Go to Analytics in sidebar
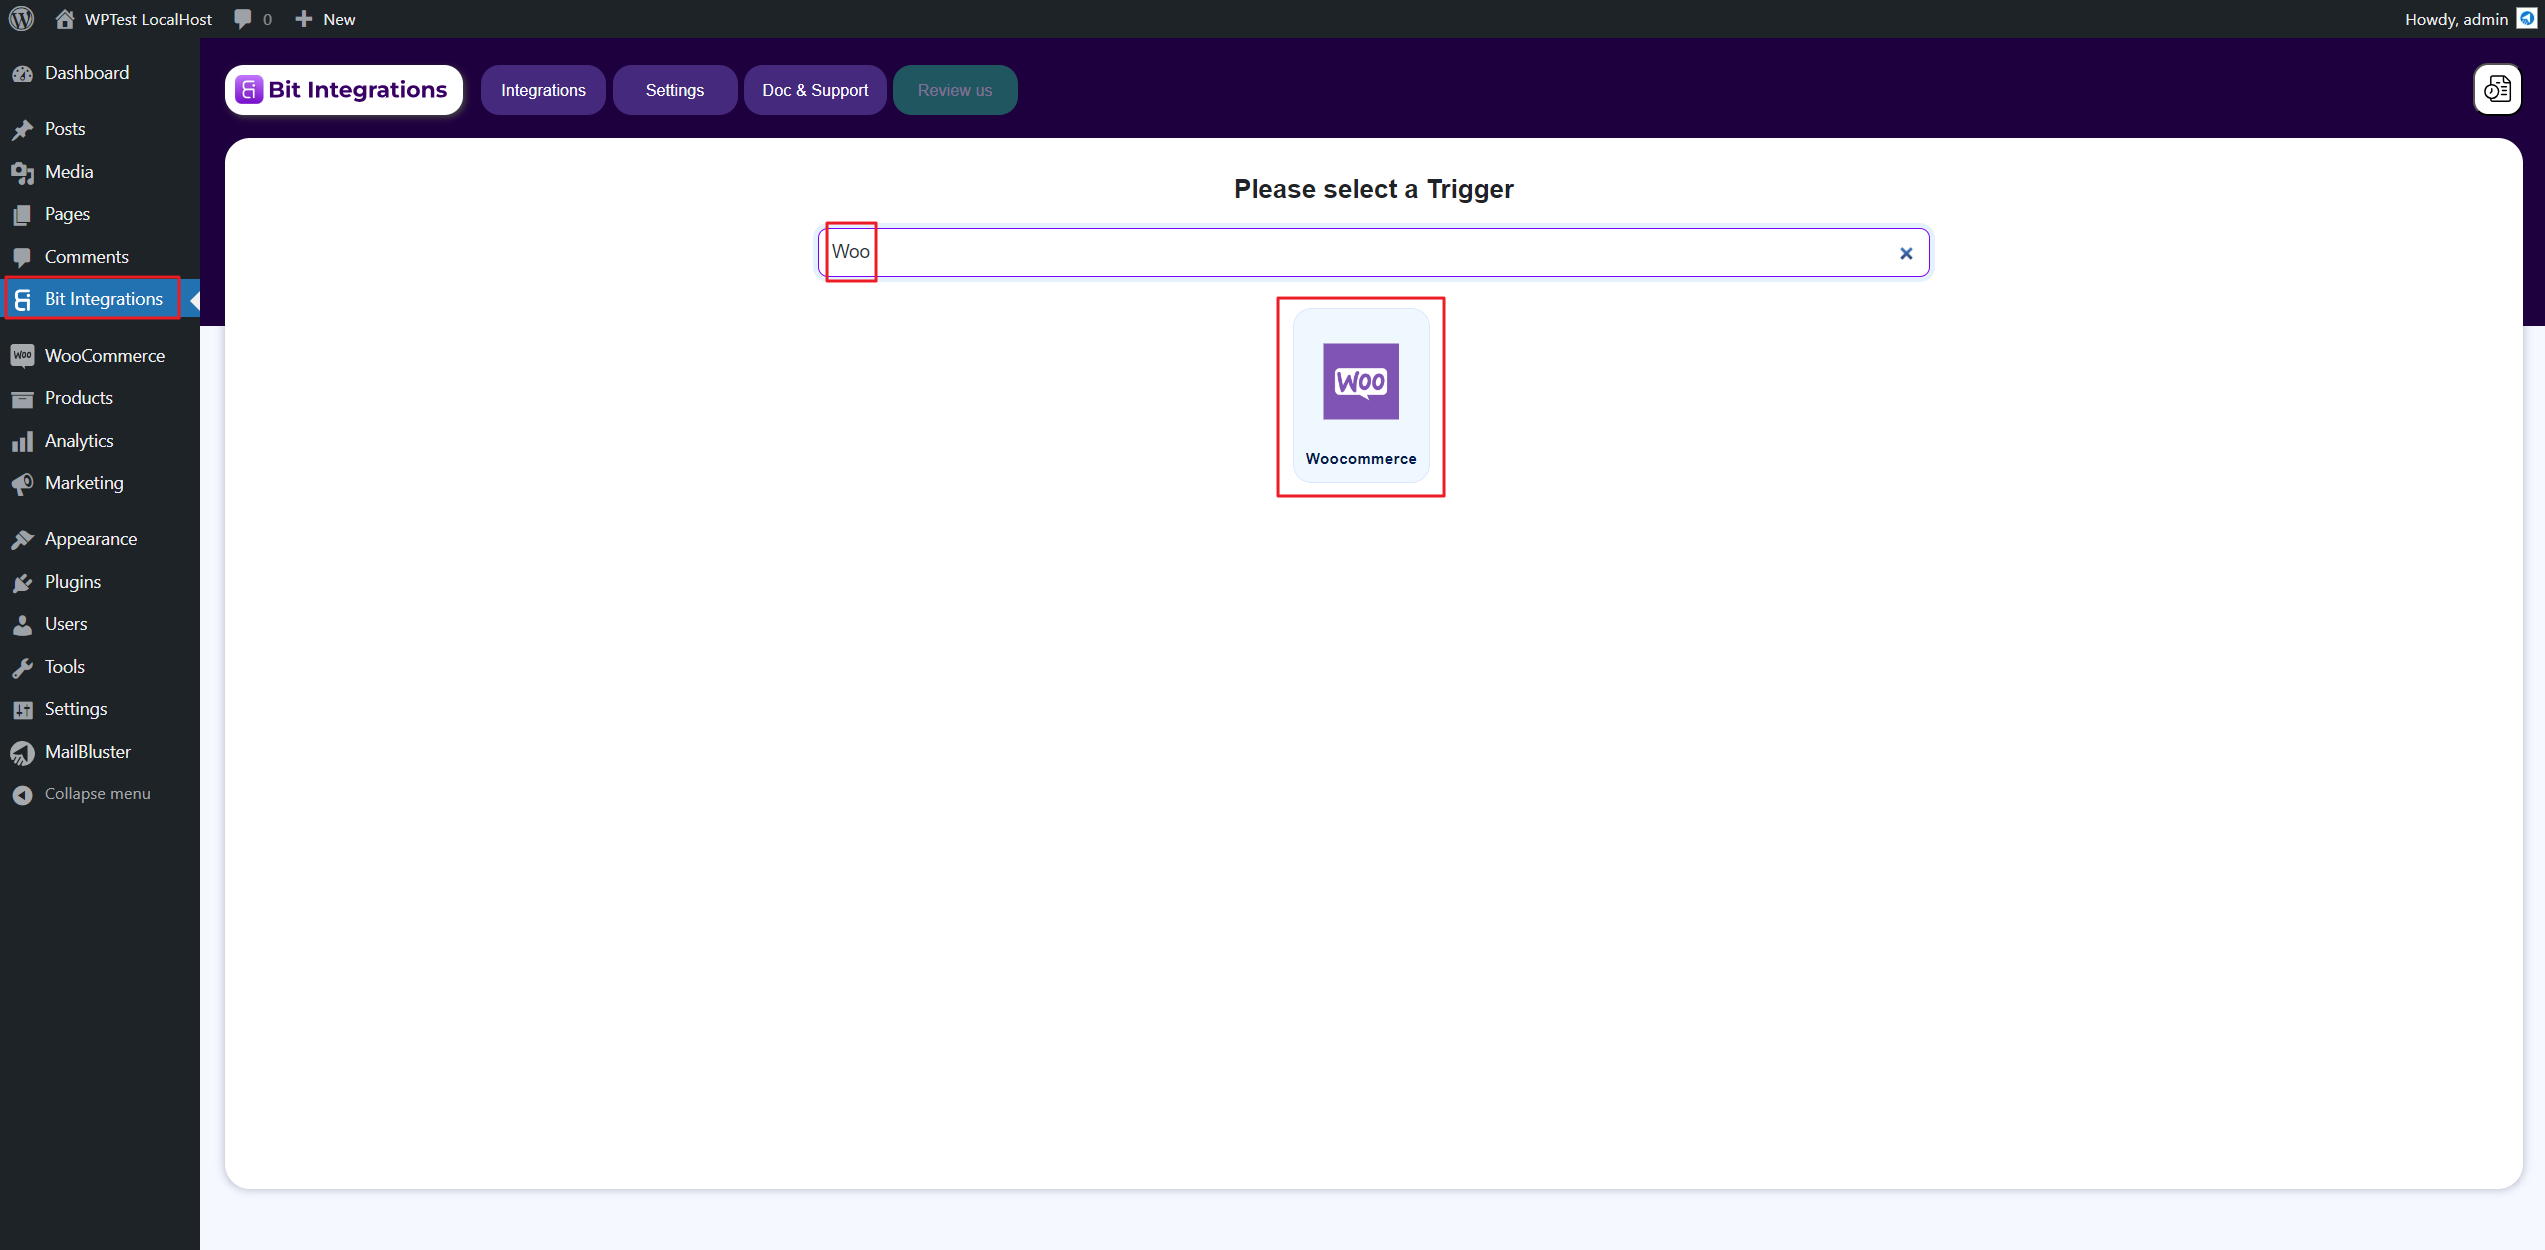The width and height of the screenshot is (2545, 1250). point(79,441)
